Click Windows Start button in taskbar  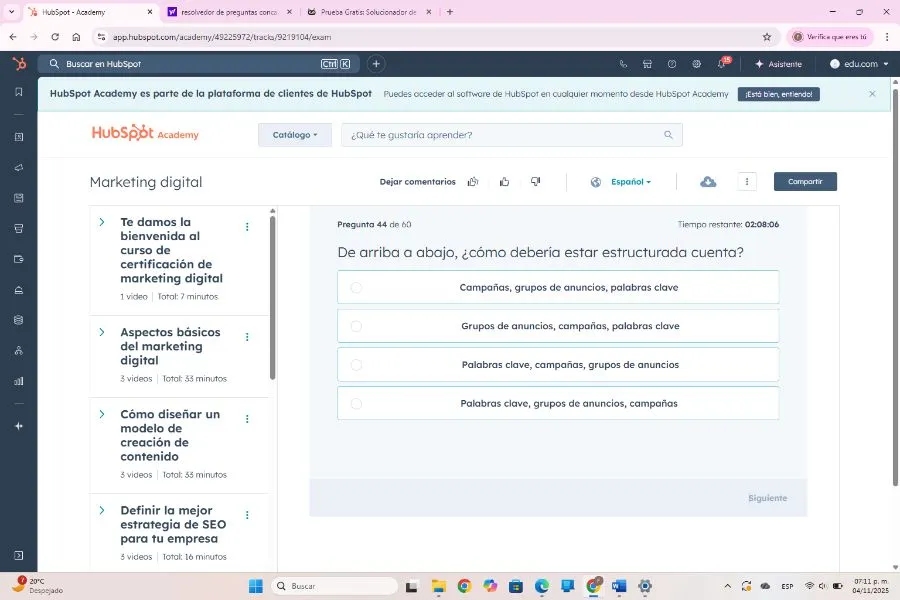point(255,586)
